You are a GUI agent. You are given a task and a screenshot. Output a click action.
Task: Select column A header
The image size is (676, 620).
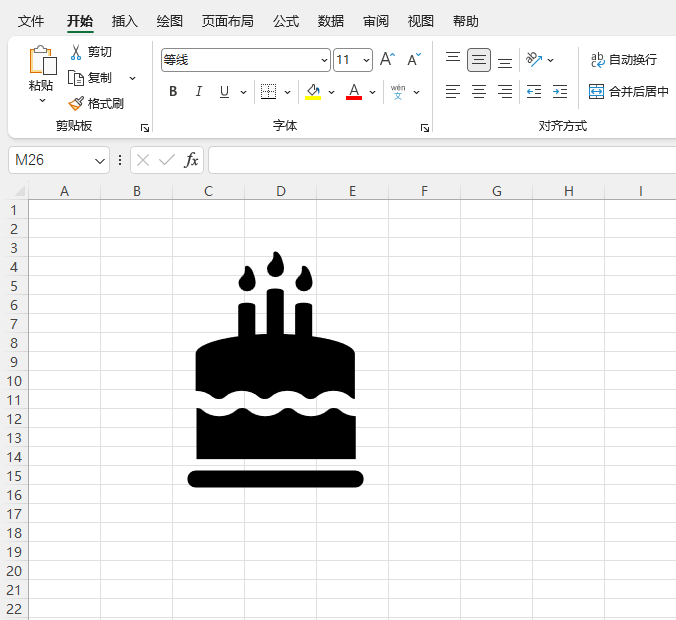click(x=64, y=191)
